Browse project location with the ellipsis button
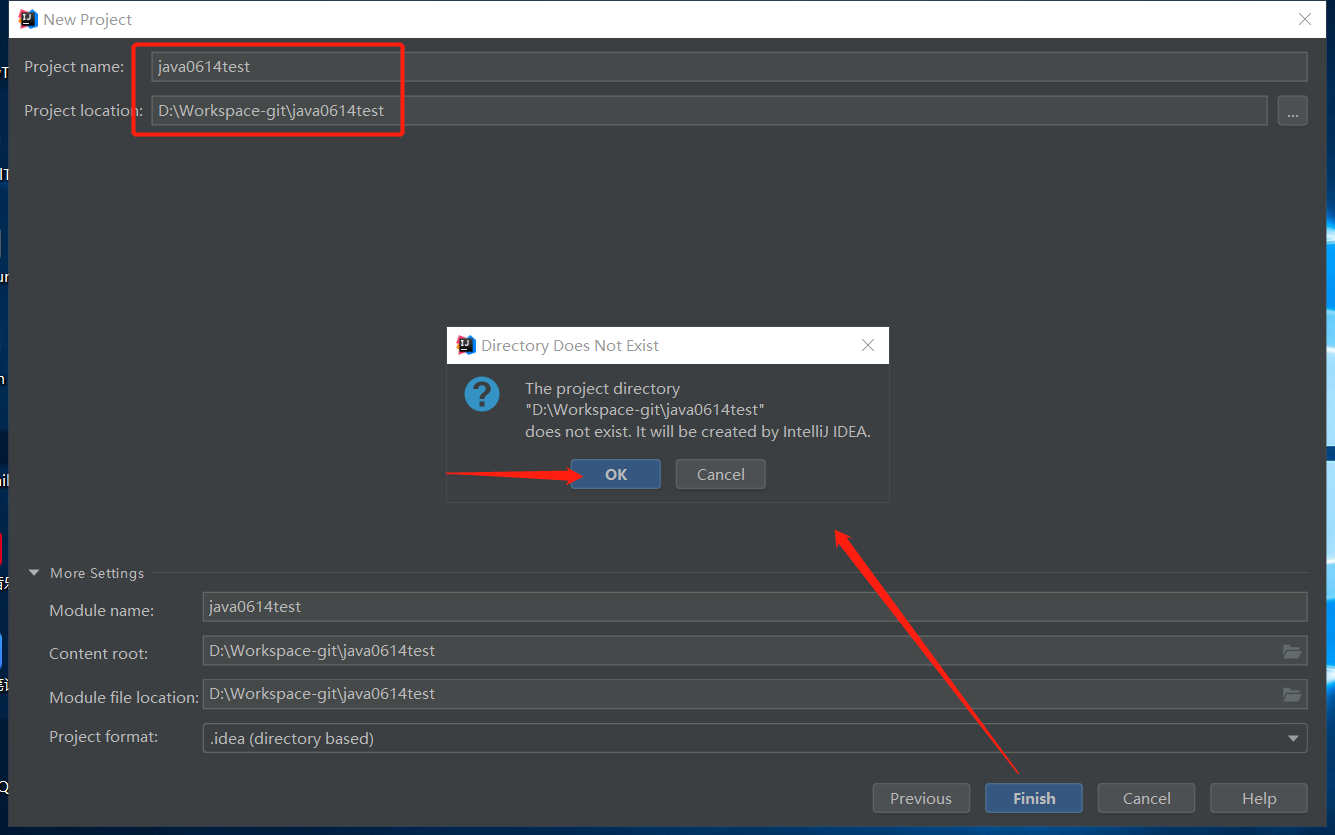Viewport: 1335px width, 835px height. 1292,111
